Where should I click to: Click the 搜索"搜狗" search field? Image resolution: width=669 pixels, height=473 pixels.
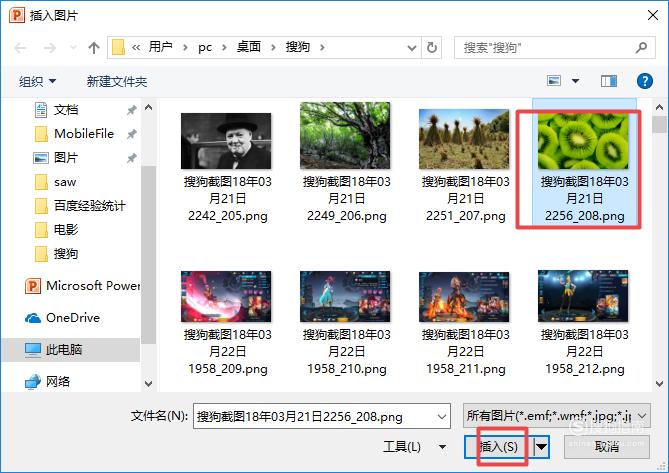pyautogui.click(x=545, y=48)
